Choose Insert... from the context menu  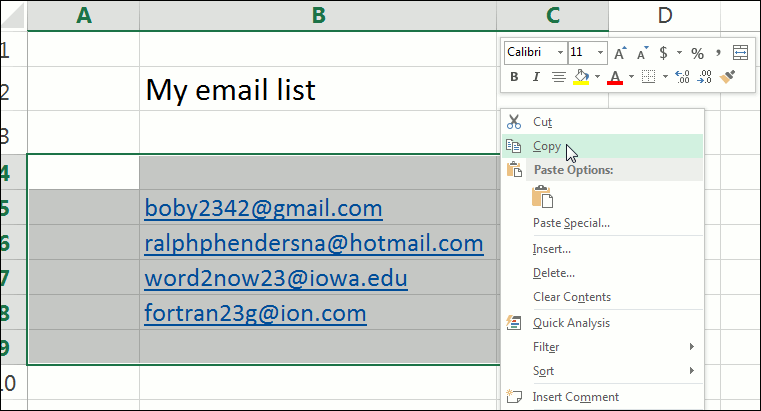tap(602, 249)
